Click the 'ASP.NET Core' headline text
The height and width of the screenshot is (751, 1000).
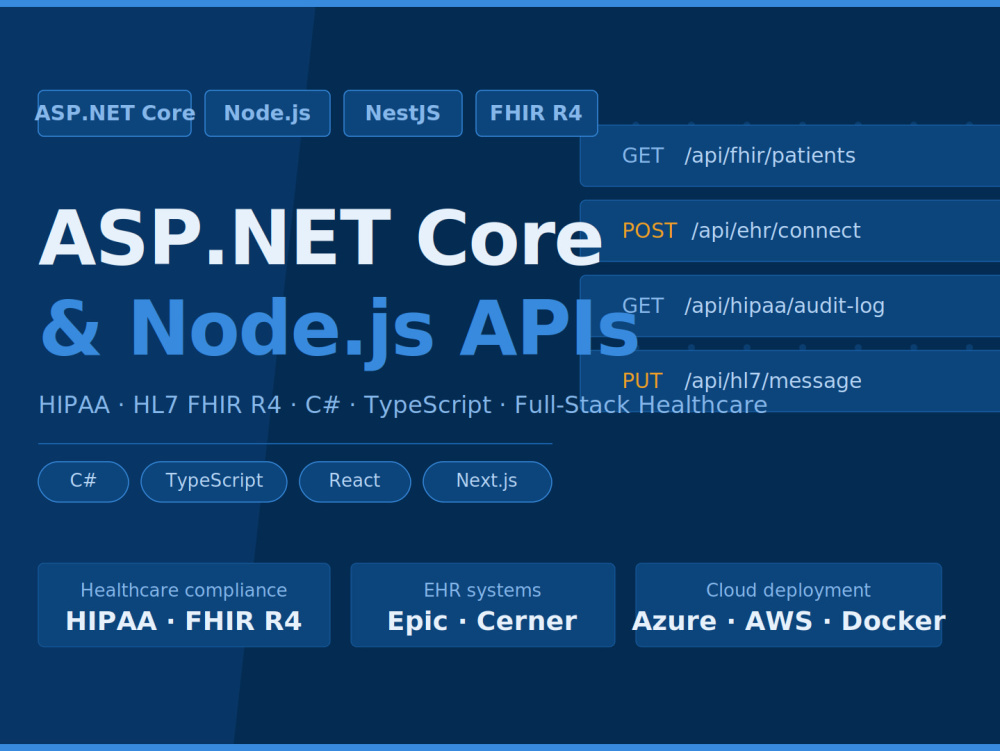tap(321, 238)
